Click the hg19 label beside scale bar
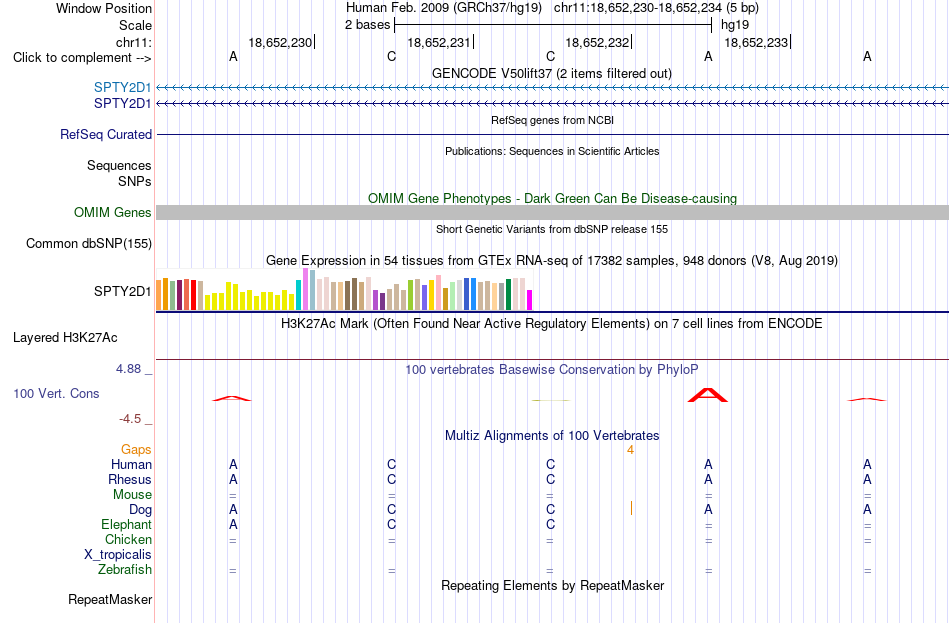950x623 pixels. tap(735, 25)
